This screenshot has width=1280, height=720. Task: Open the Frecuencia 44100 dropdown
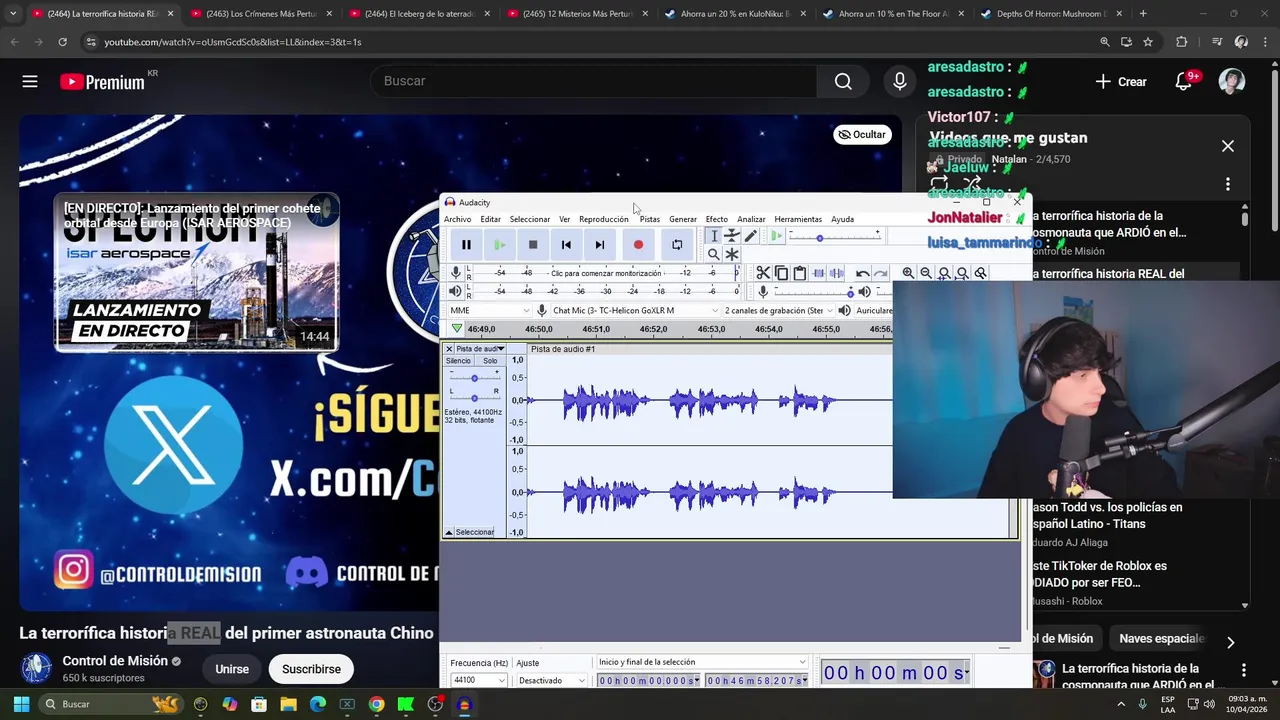click(x=479, y=680)
